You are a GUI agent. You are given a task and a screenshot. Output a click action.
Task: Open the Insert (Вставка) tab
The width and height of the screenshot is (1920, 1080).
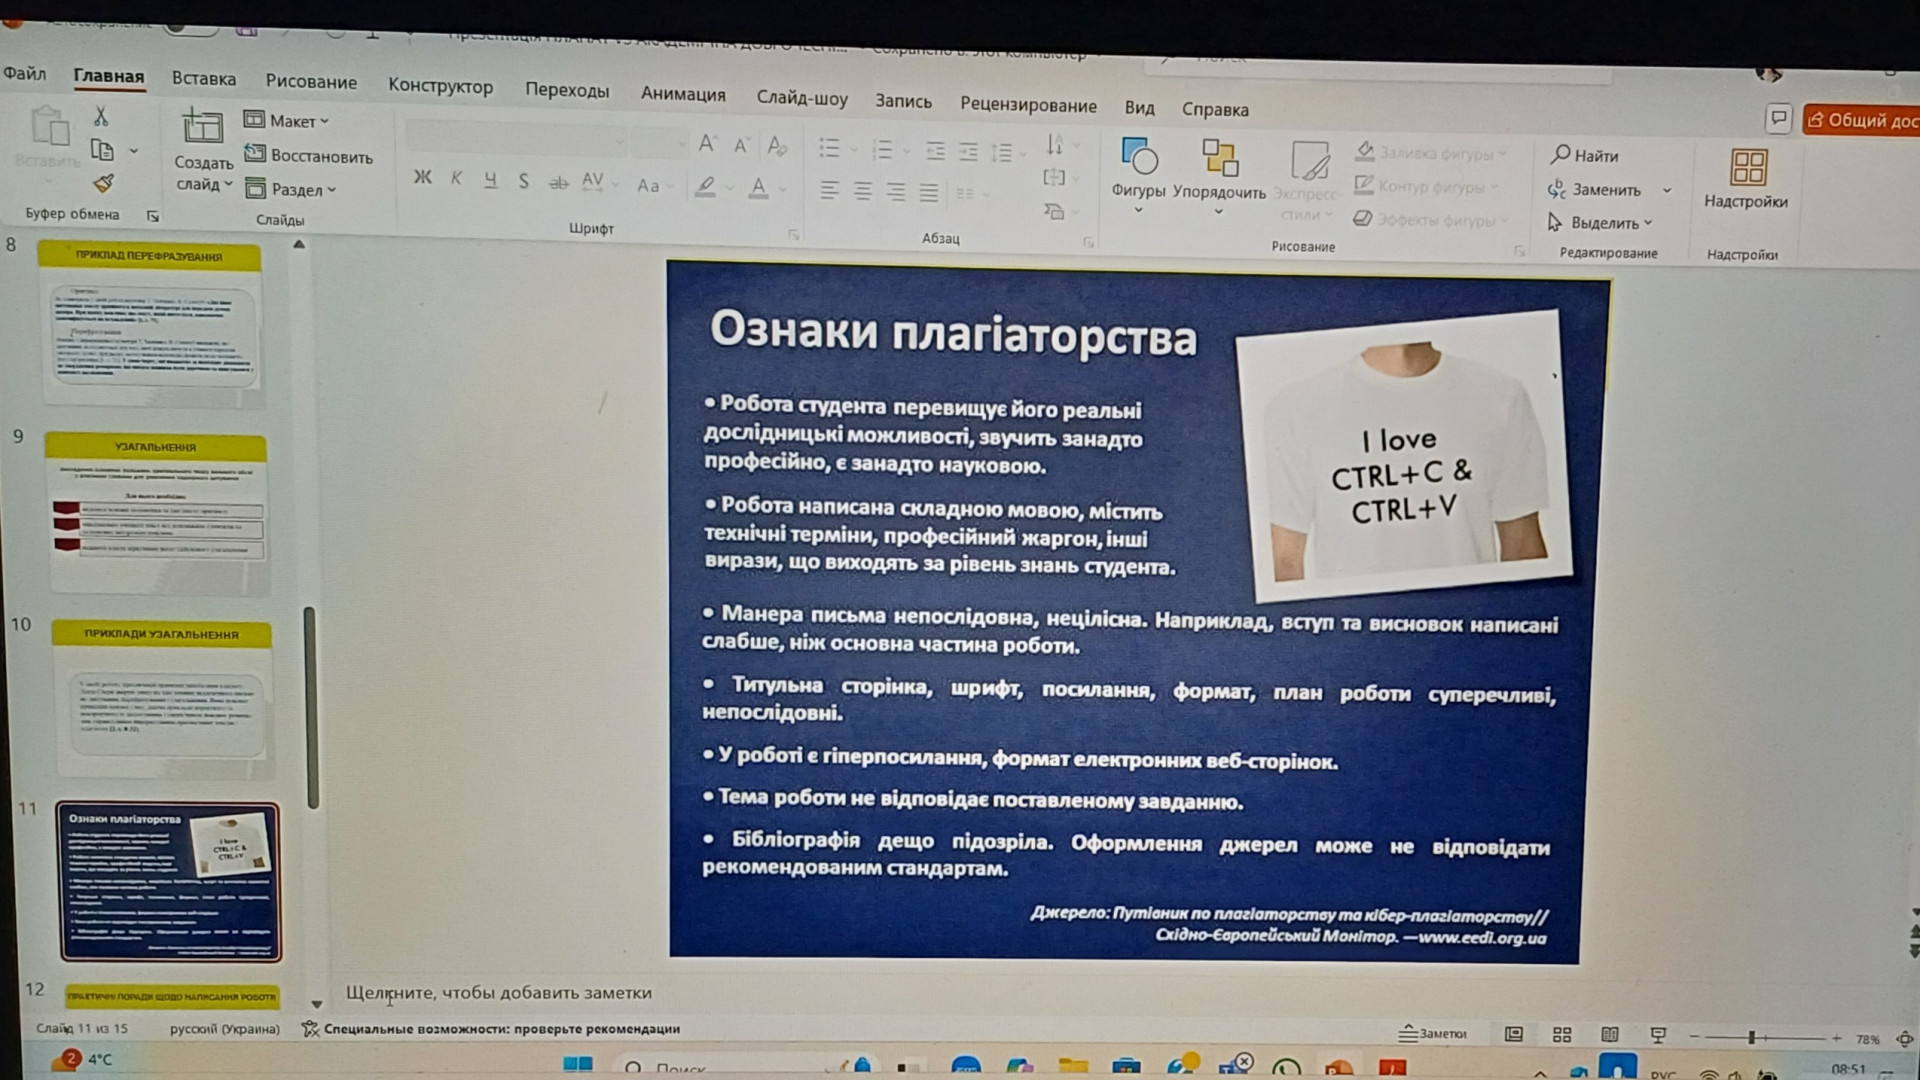click(x=203, y=79)
